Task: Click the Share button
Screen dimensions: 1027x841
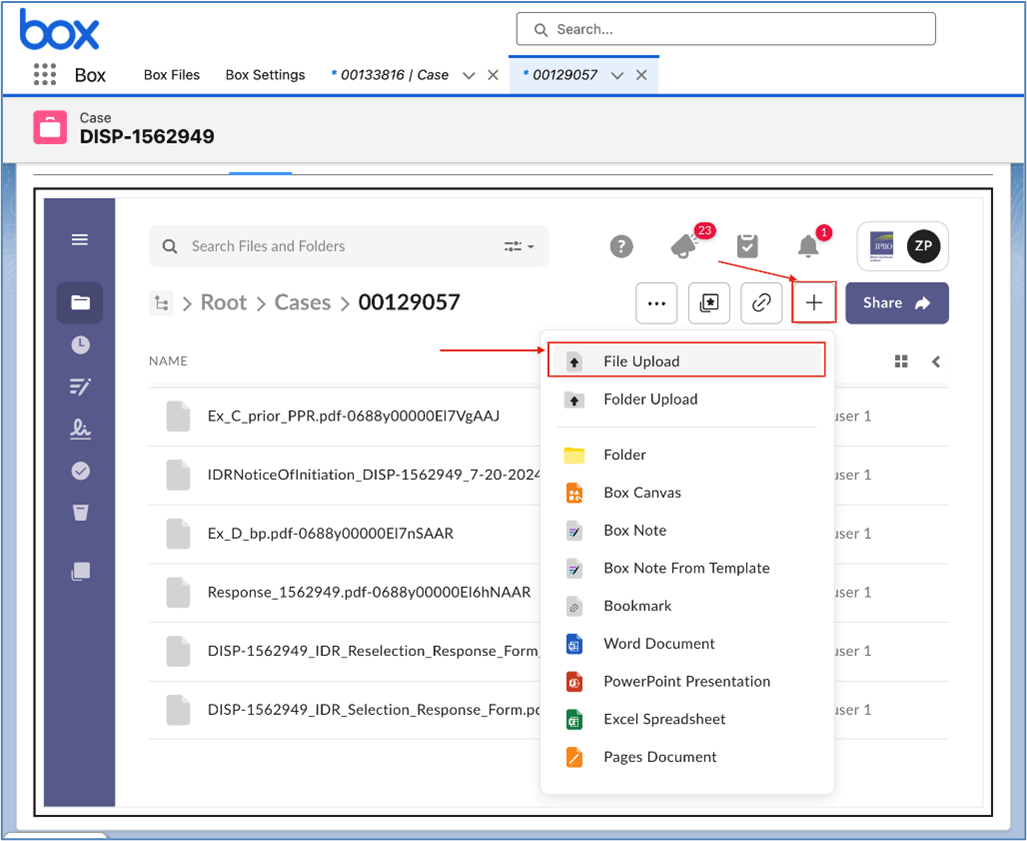Action: [x=897, y=303]
